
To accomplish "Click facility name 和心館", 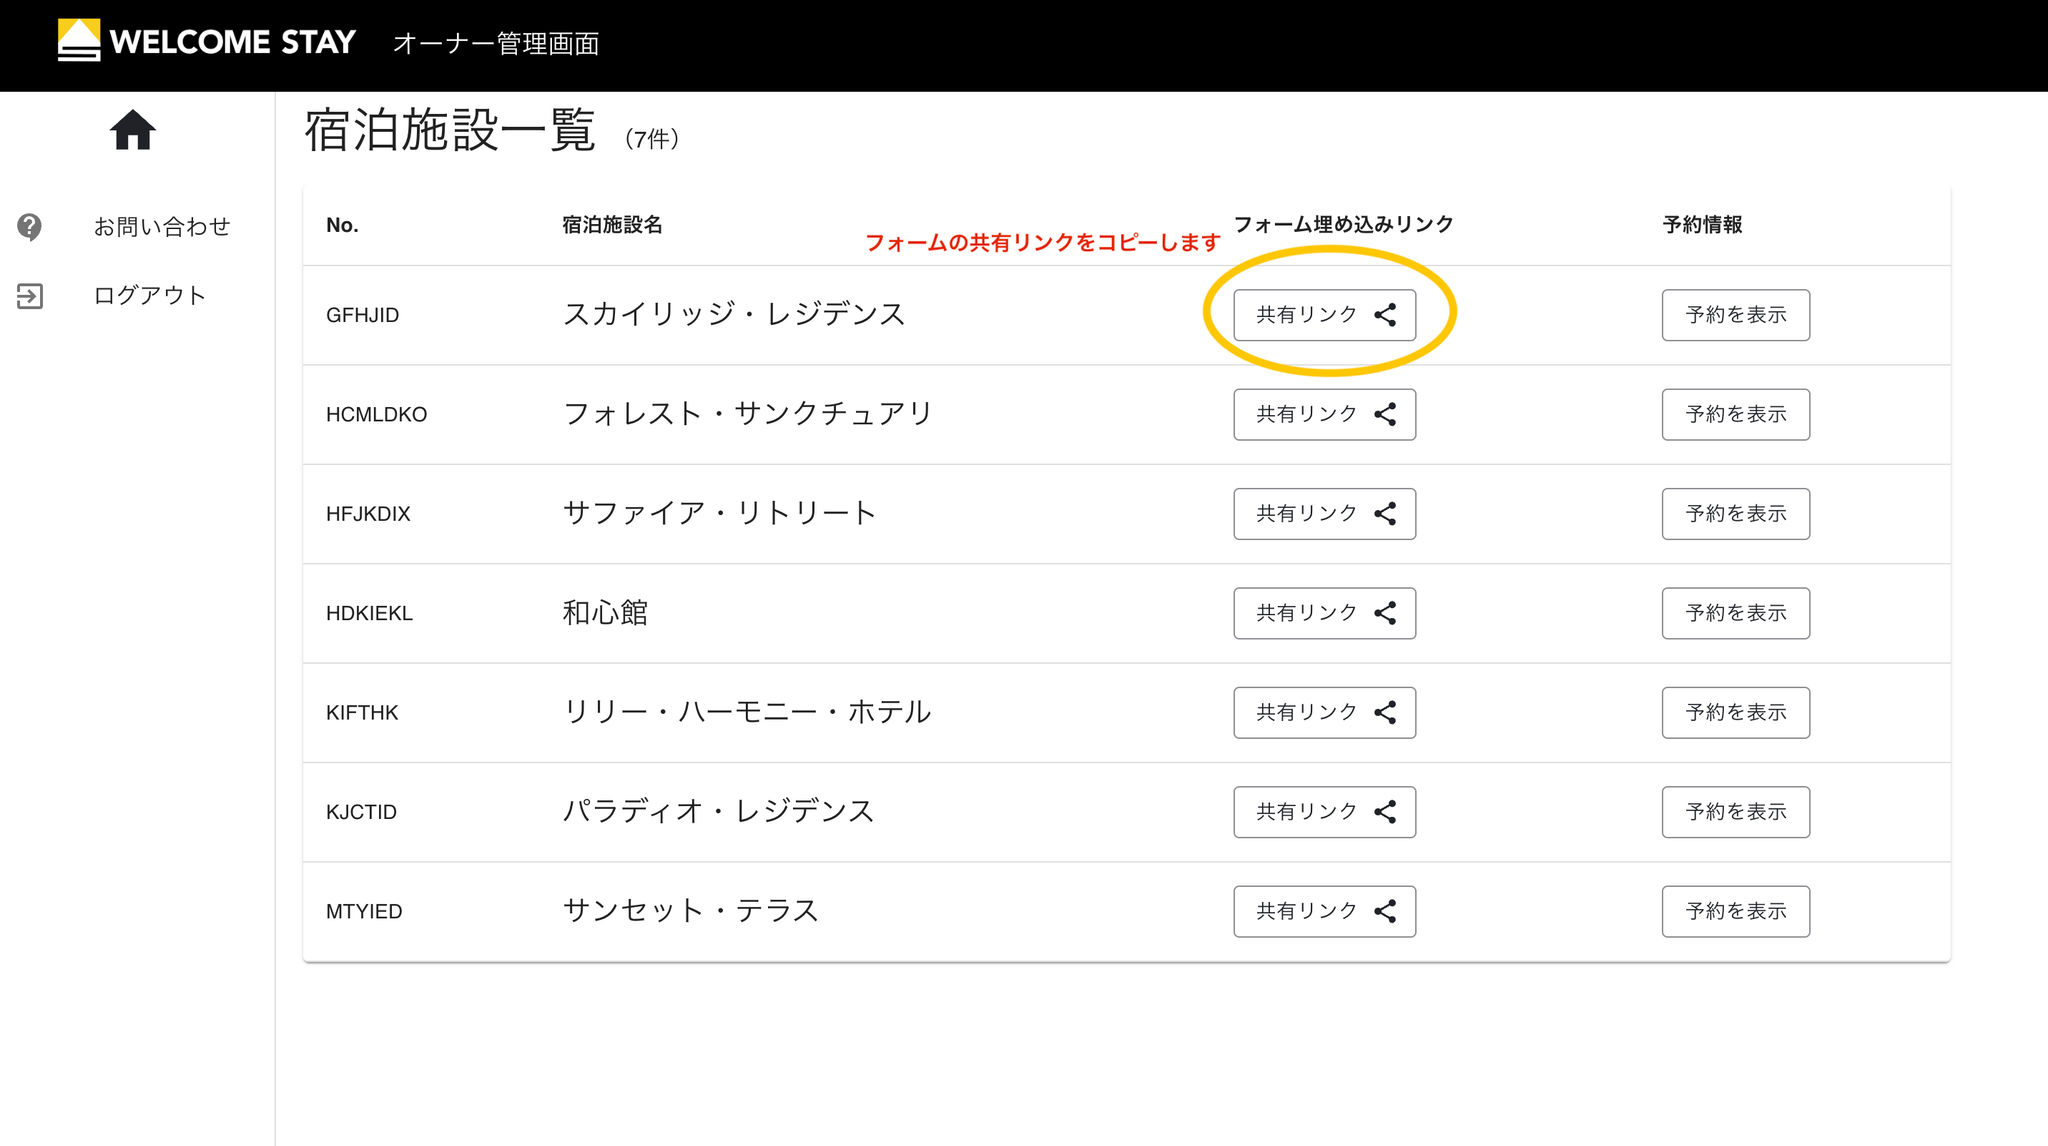I will tap(605, 612).
